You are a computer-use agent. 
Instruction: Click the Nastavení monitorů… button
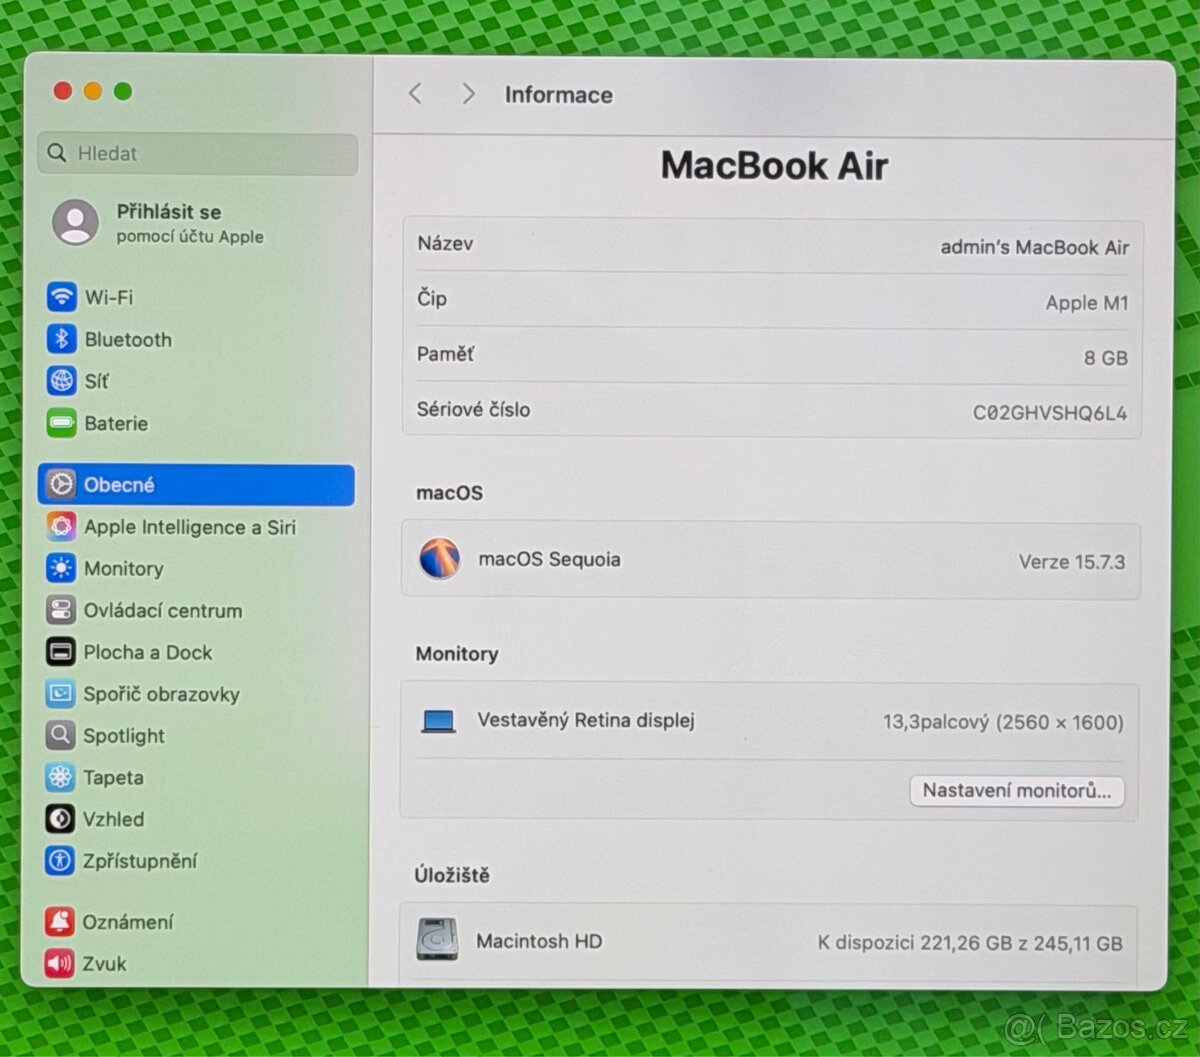pos(1017,791)
